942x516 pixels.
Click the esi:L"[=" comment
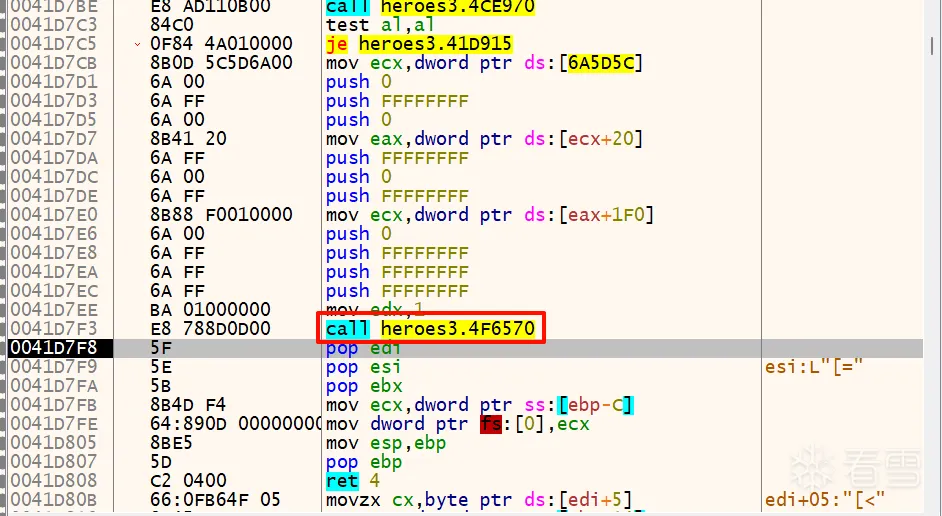coord(810,367)
